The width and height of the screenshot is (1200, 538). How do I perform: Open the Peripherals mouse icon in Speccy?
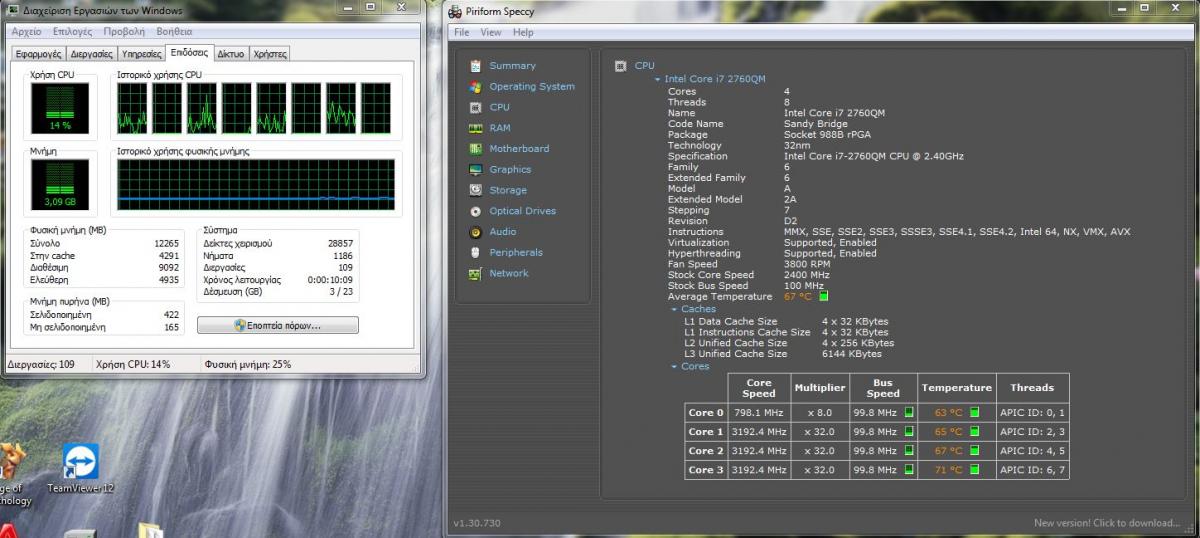pos(476,253)
